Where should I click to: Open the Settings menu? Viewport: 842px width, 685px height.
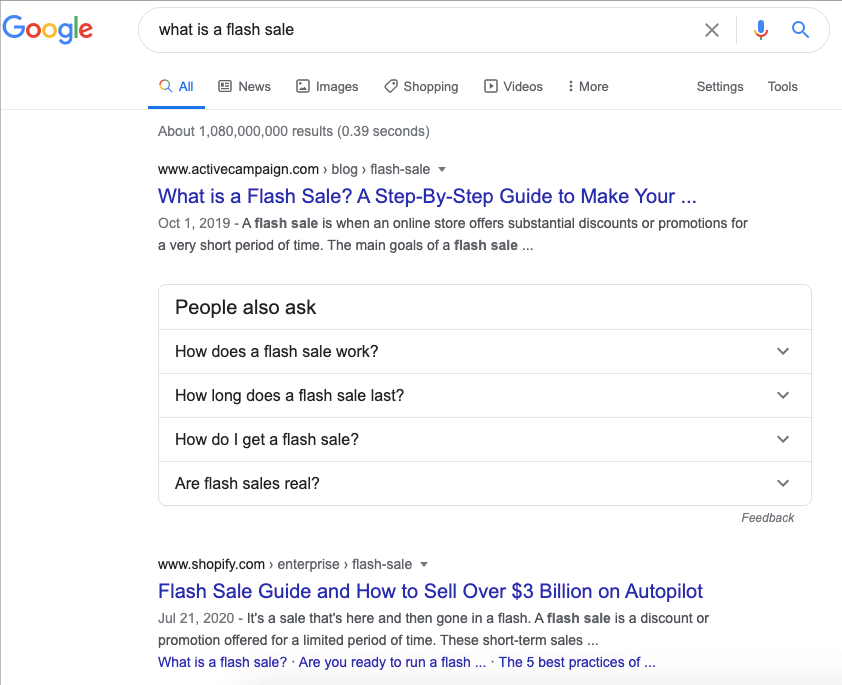point(720,87)
